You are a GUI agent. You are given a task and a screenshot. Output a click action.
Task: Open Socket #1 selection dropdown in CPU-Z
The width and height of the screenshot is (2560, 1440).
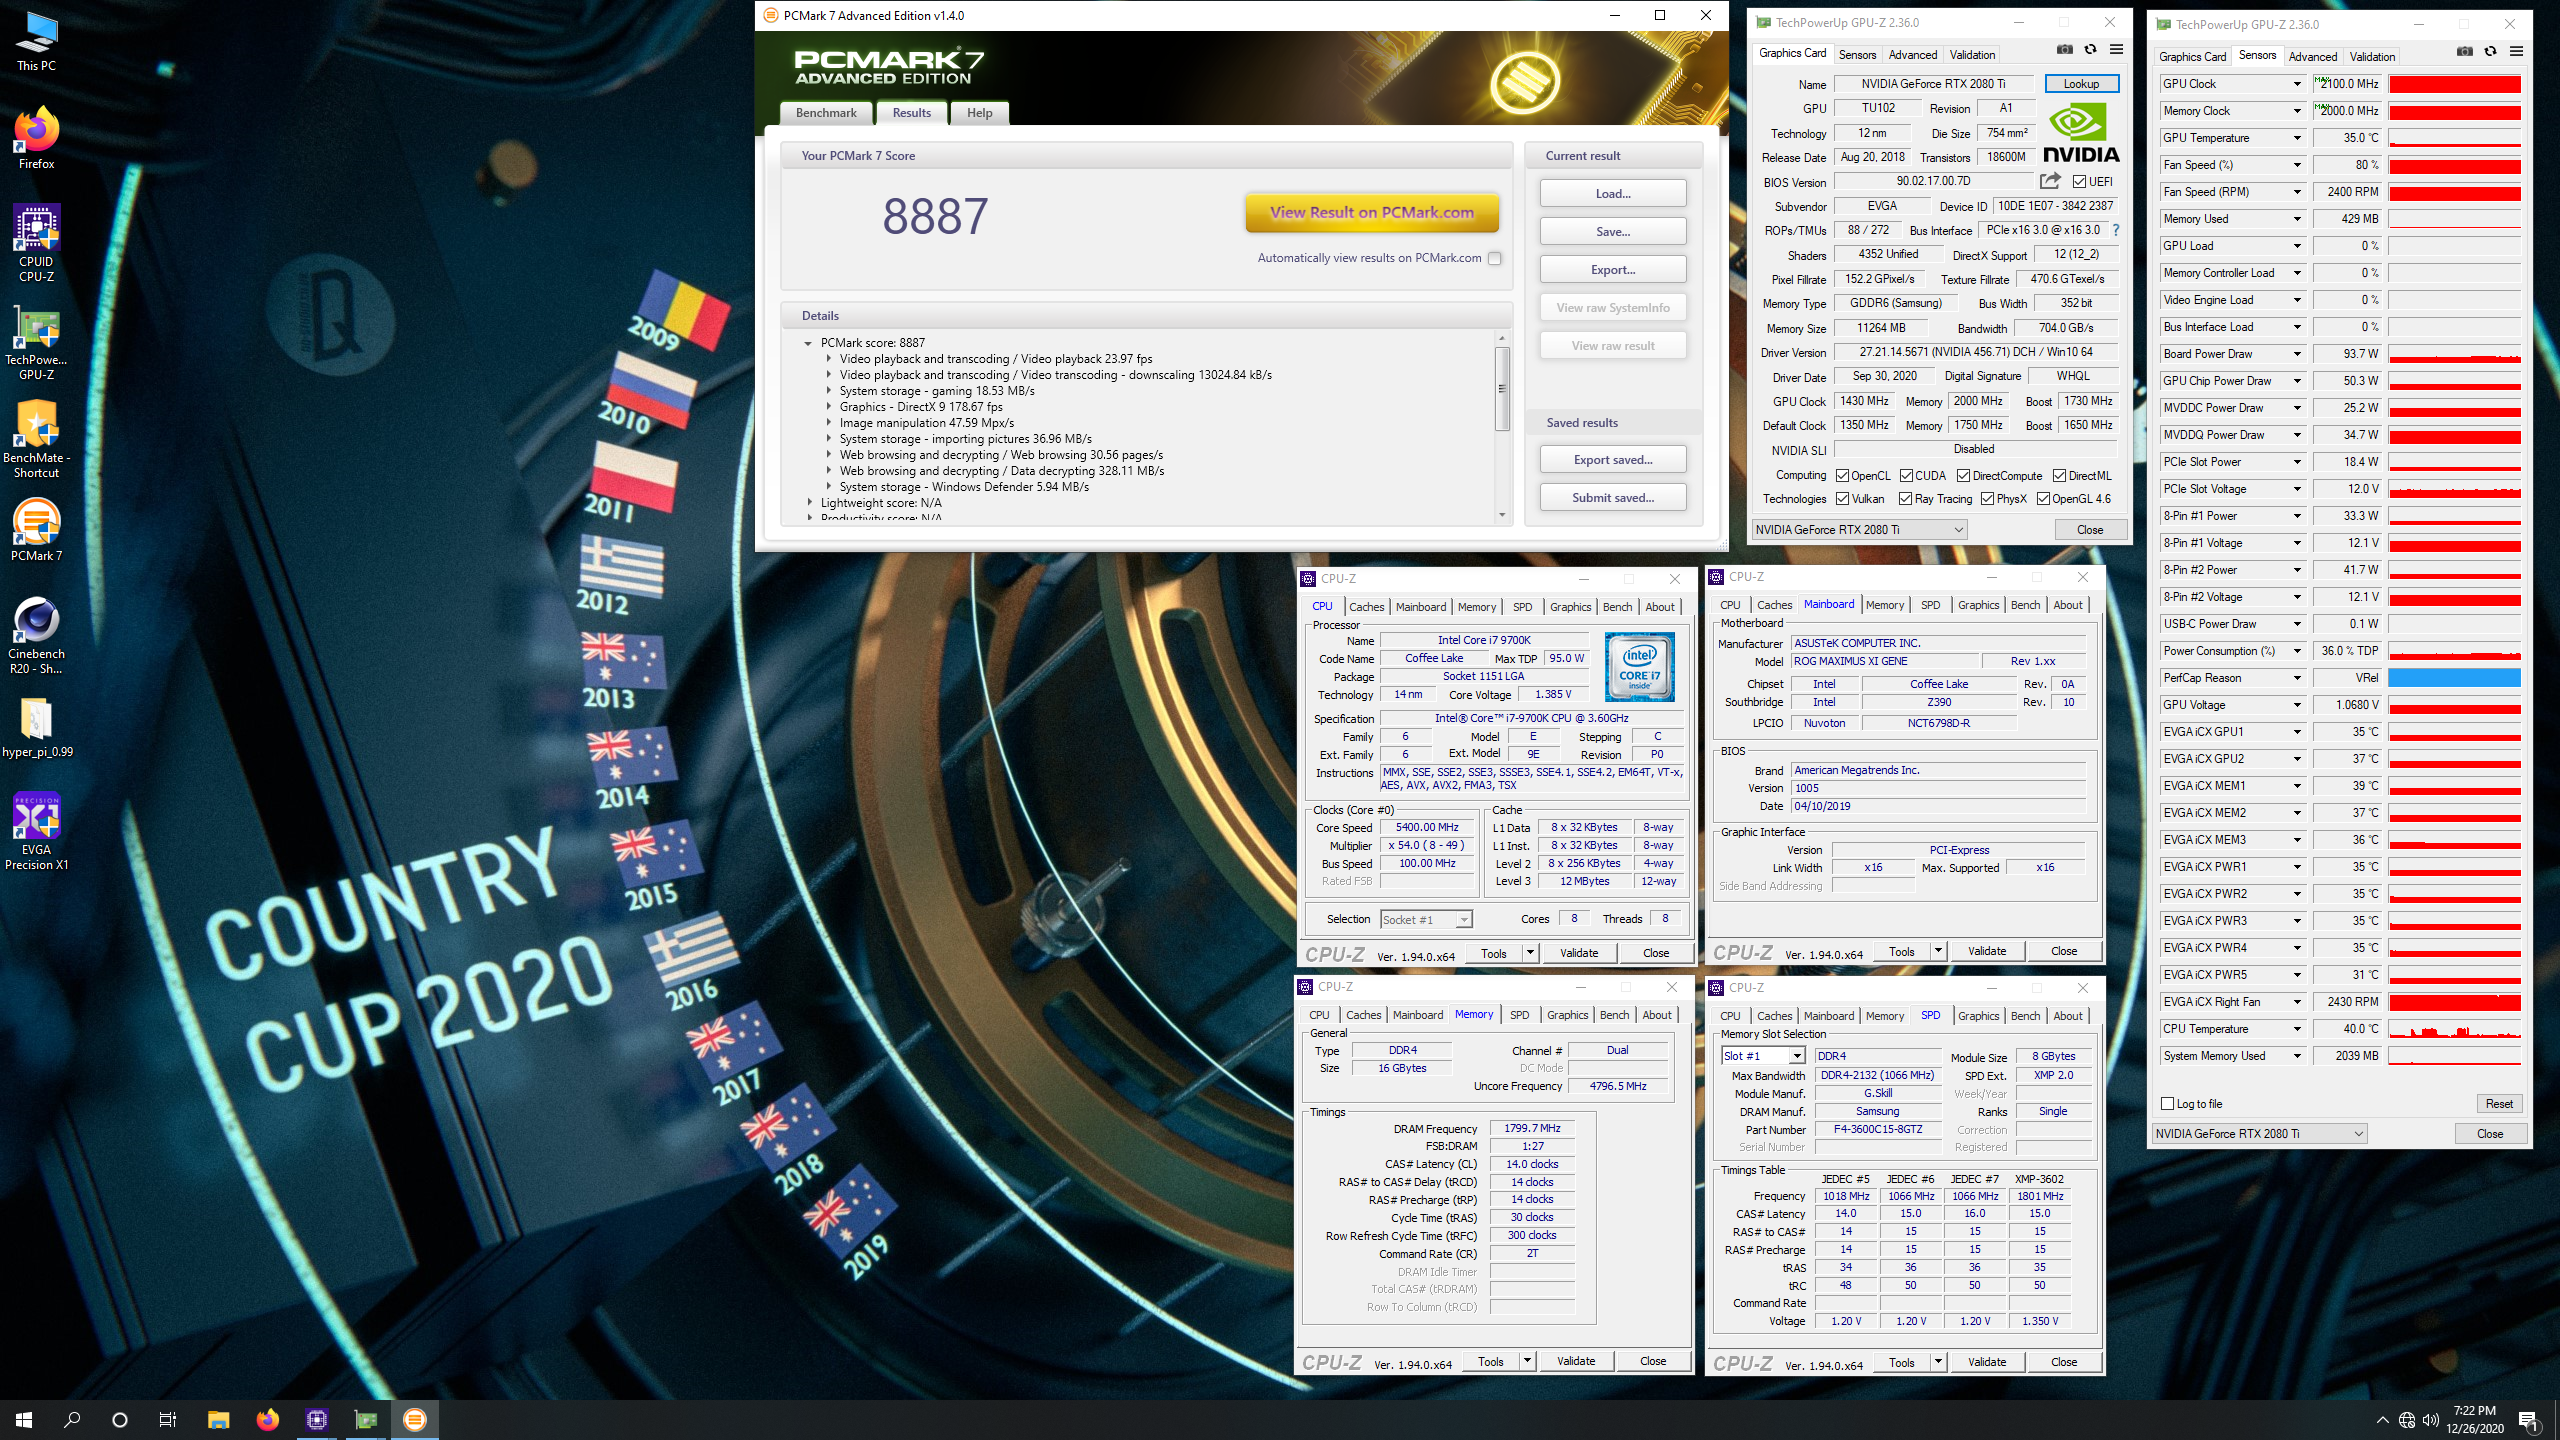point(1427,919)
